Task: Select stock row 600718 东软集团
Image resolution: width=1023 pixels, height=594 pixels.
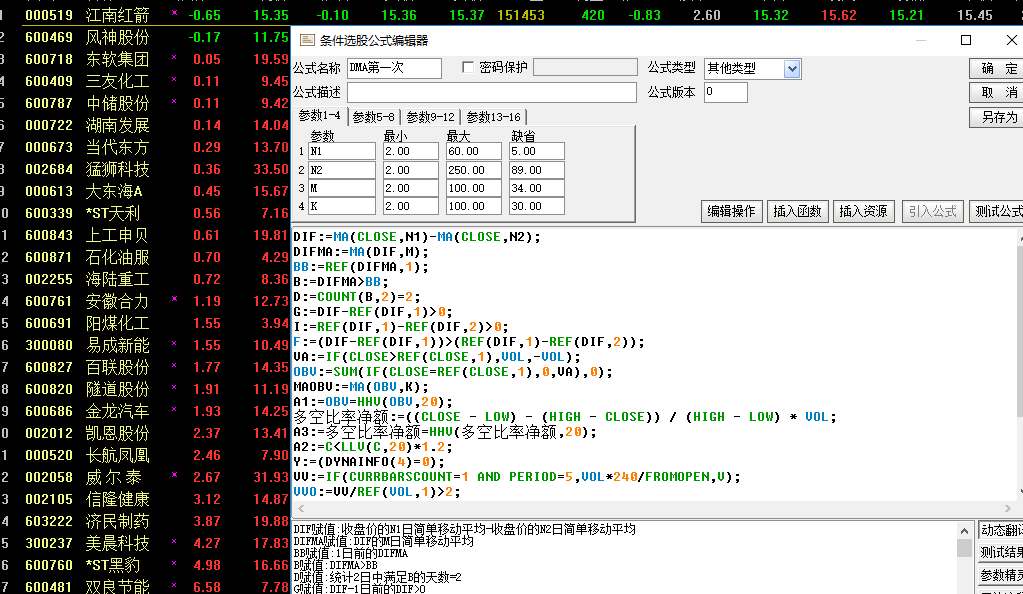Action: point(145,59)
